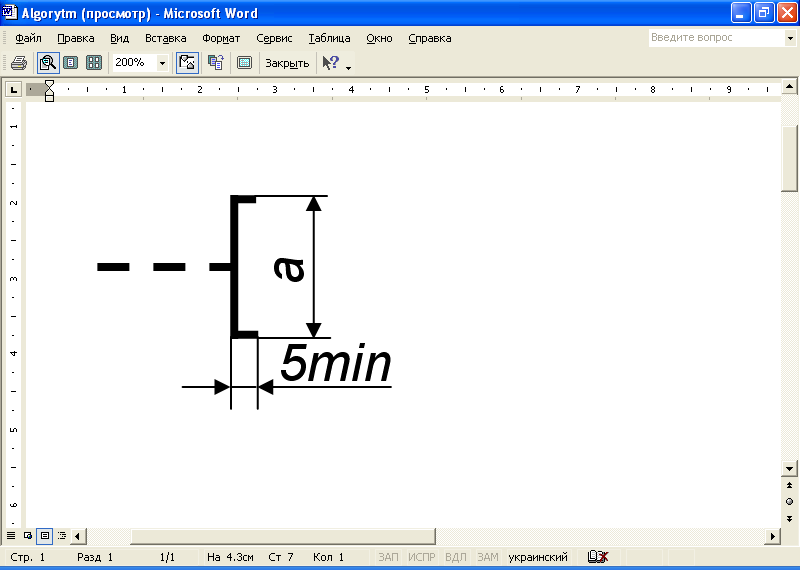Click the На 4.3см position indicator

pos(230,557)
